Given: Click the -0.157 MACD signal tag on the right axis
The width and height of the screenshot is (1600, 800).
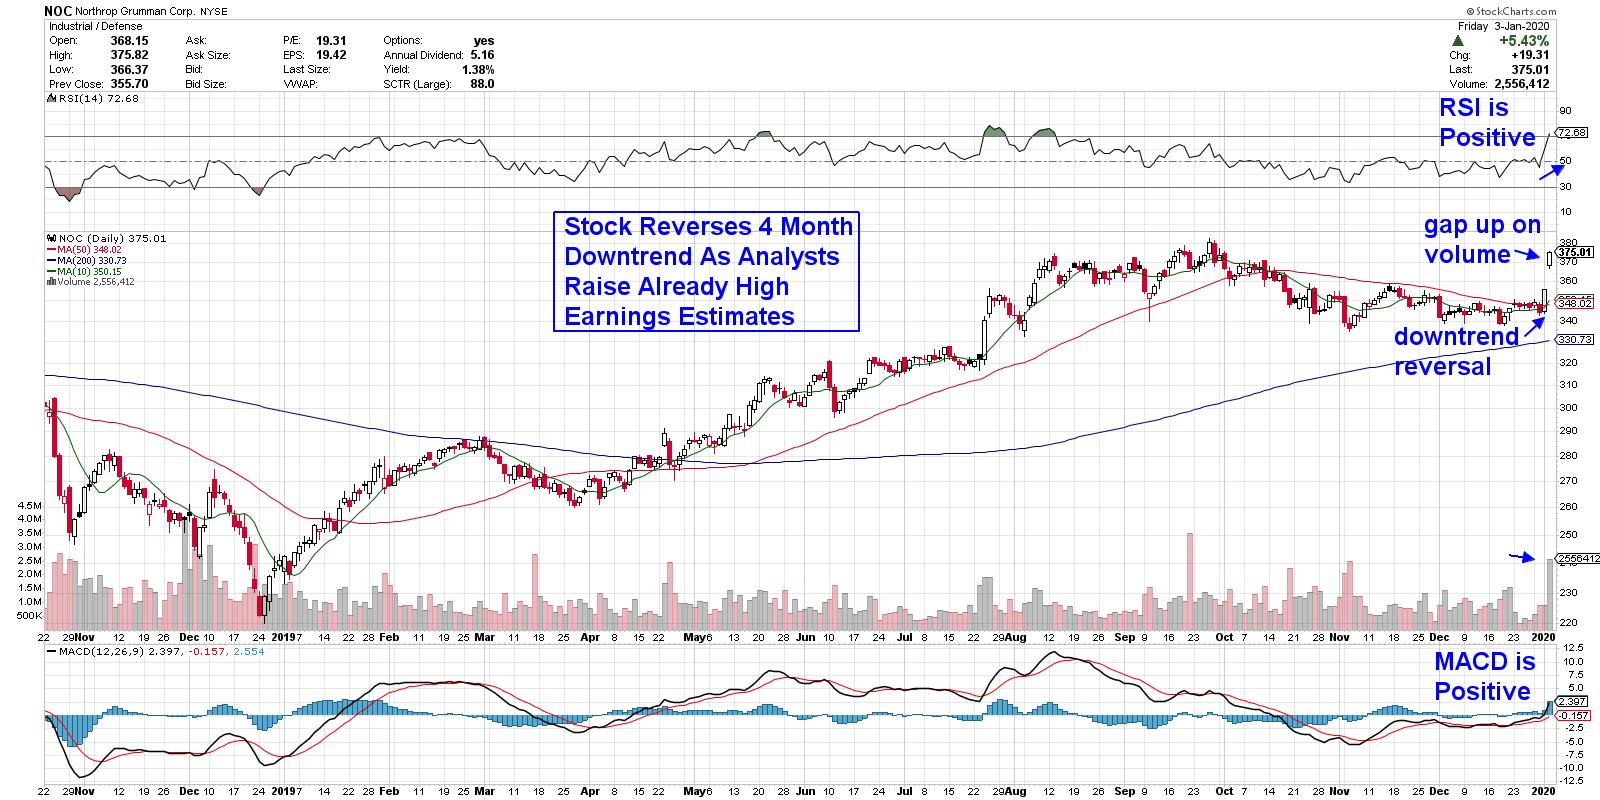Looking at the screenshot, I should tap(1573, 715).
